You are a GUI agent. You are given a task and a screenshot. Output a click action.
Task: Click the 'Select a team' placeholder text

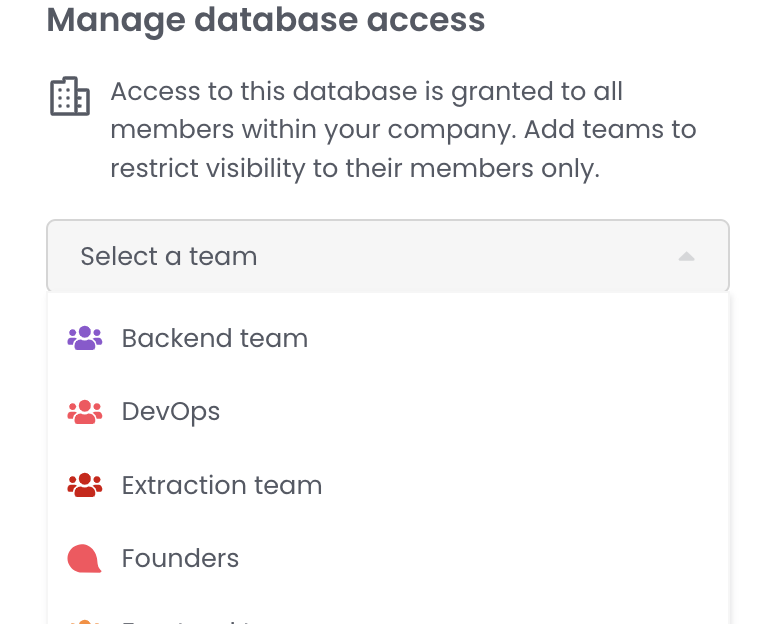[169, 257]
